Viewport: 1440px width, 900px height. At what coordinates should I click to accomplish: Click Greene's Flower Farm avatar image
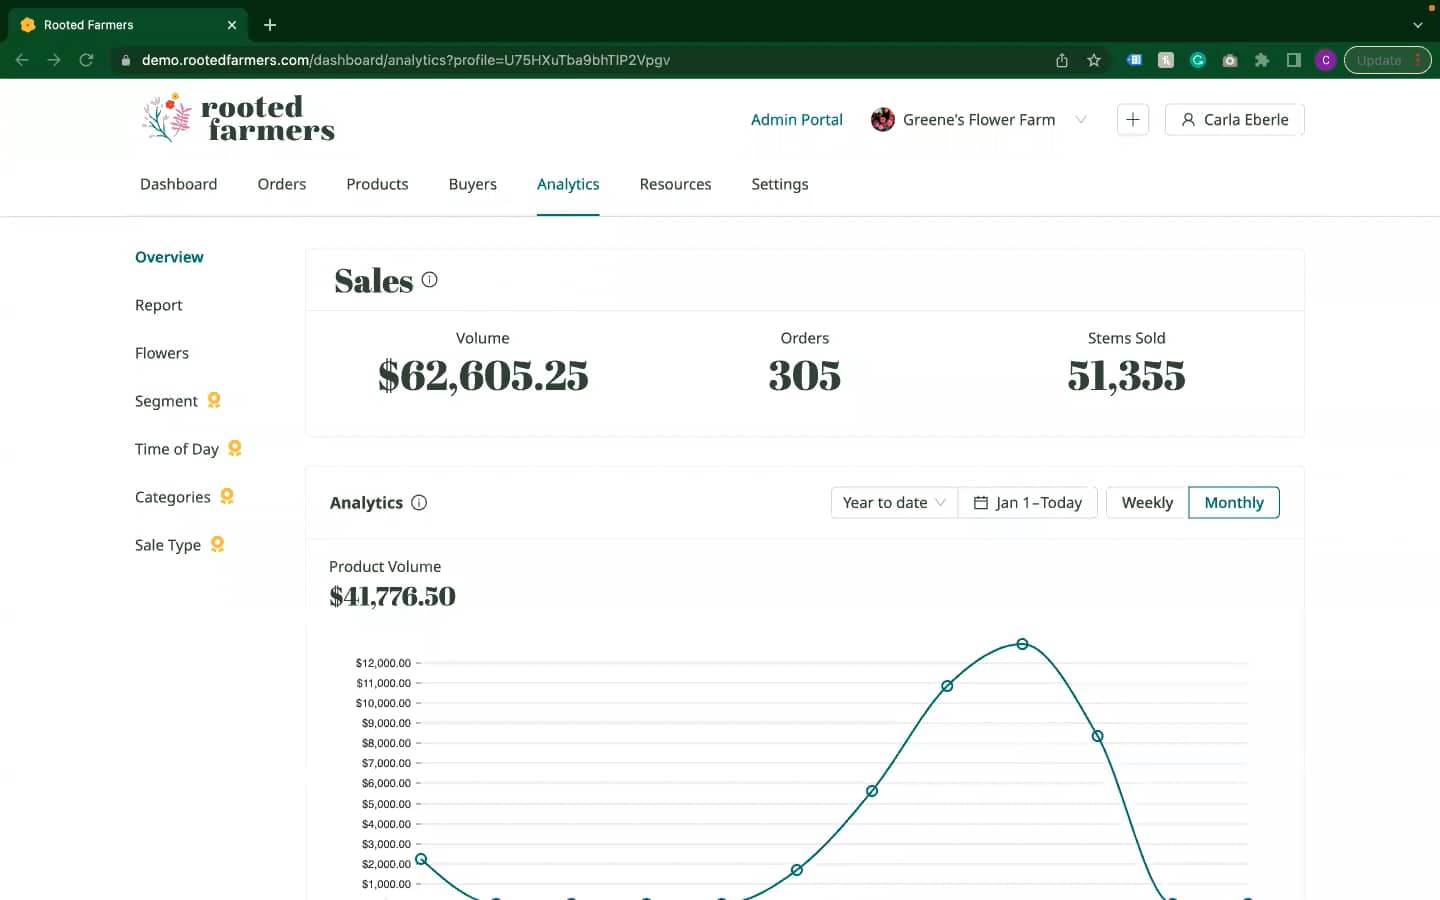coord(882,120)
